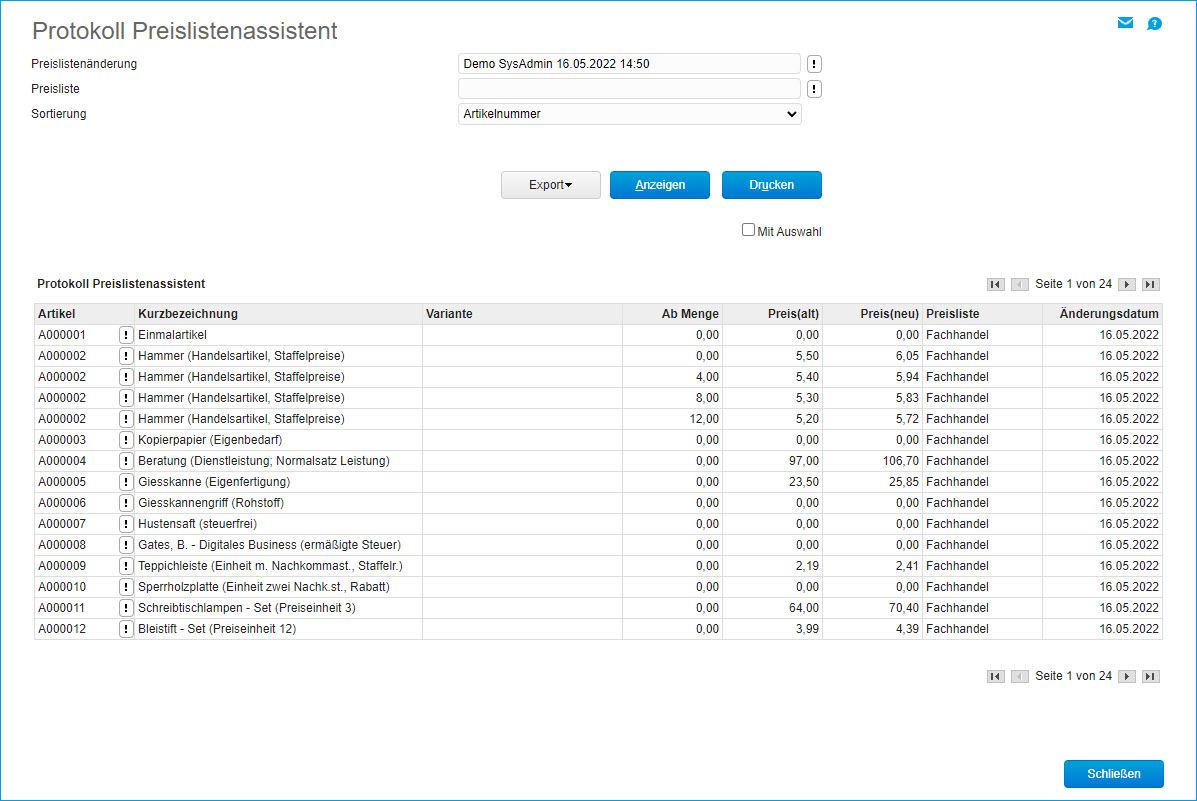Click lookup icon beside Preisliste field
The height and width of the screenshot is (801, 1197).
point(814,89)
